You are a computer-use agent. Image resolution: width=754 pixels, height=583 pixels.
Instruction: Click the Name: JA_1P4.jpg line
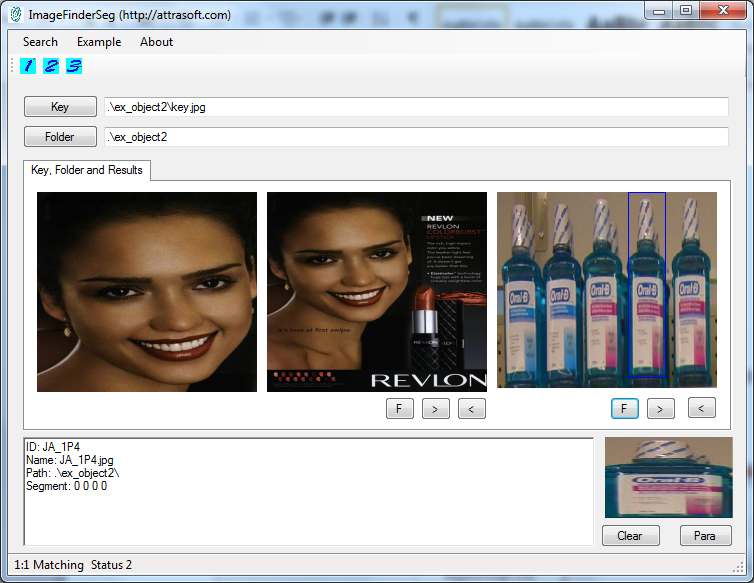[x=70, y=460]
